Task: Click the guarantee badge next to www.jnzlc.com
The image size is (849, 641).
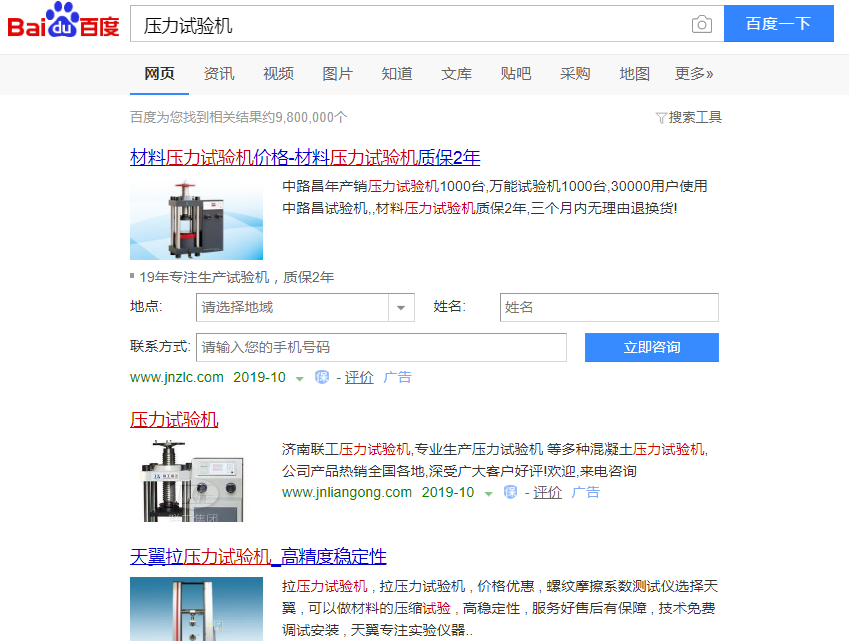Action: point(322,377)
